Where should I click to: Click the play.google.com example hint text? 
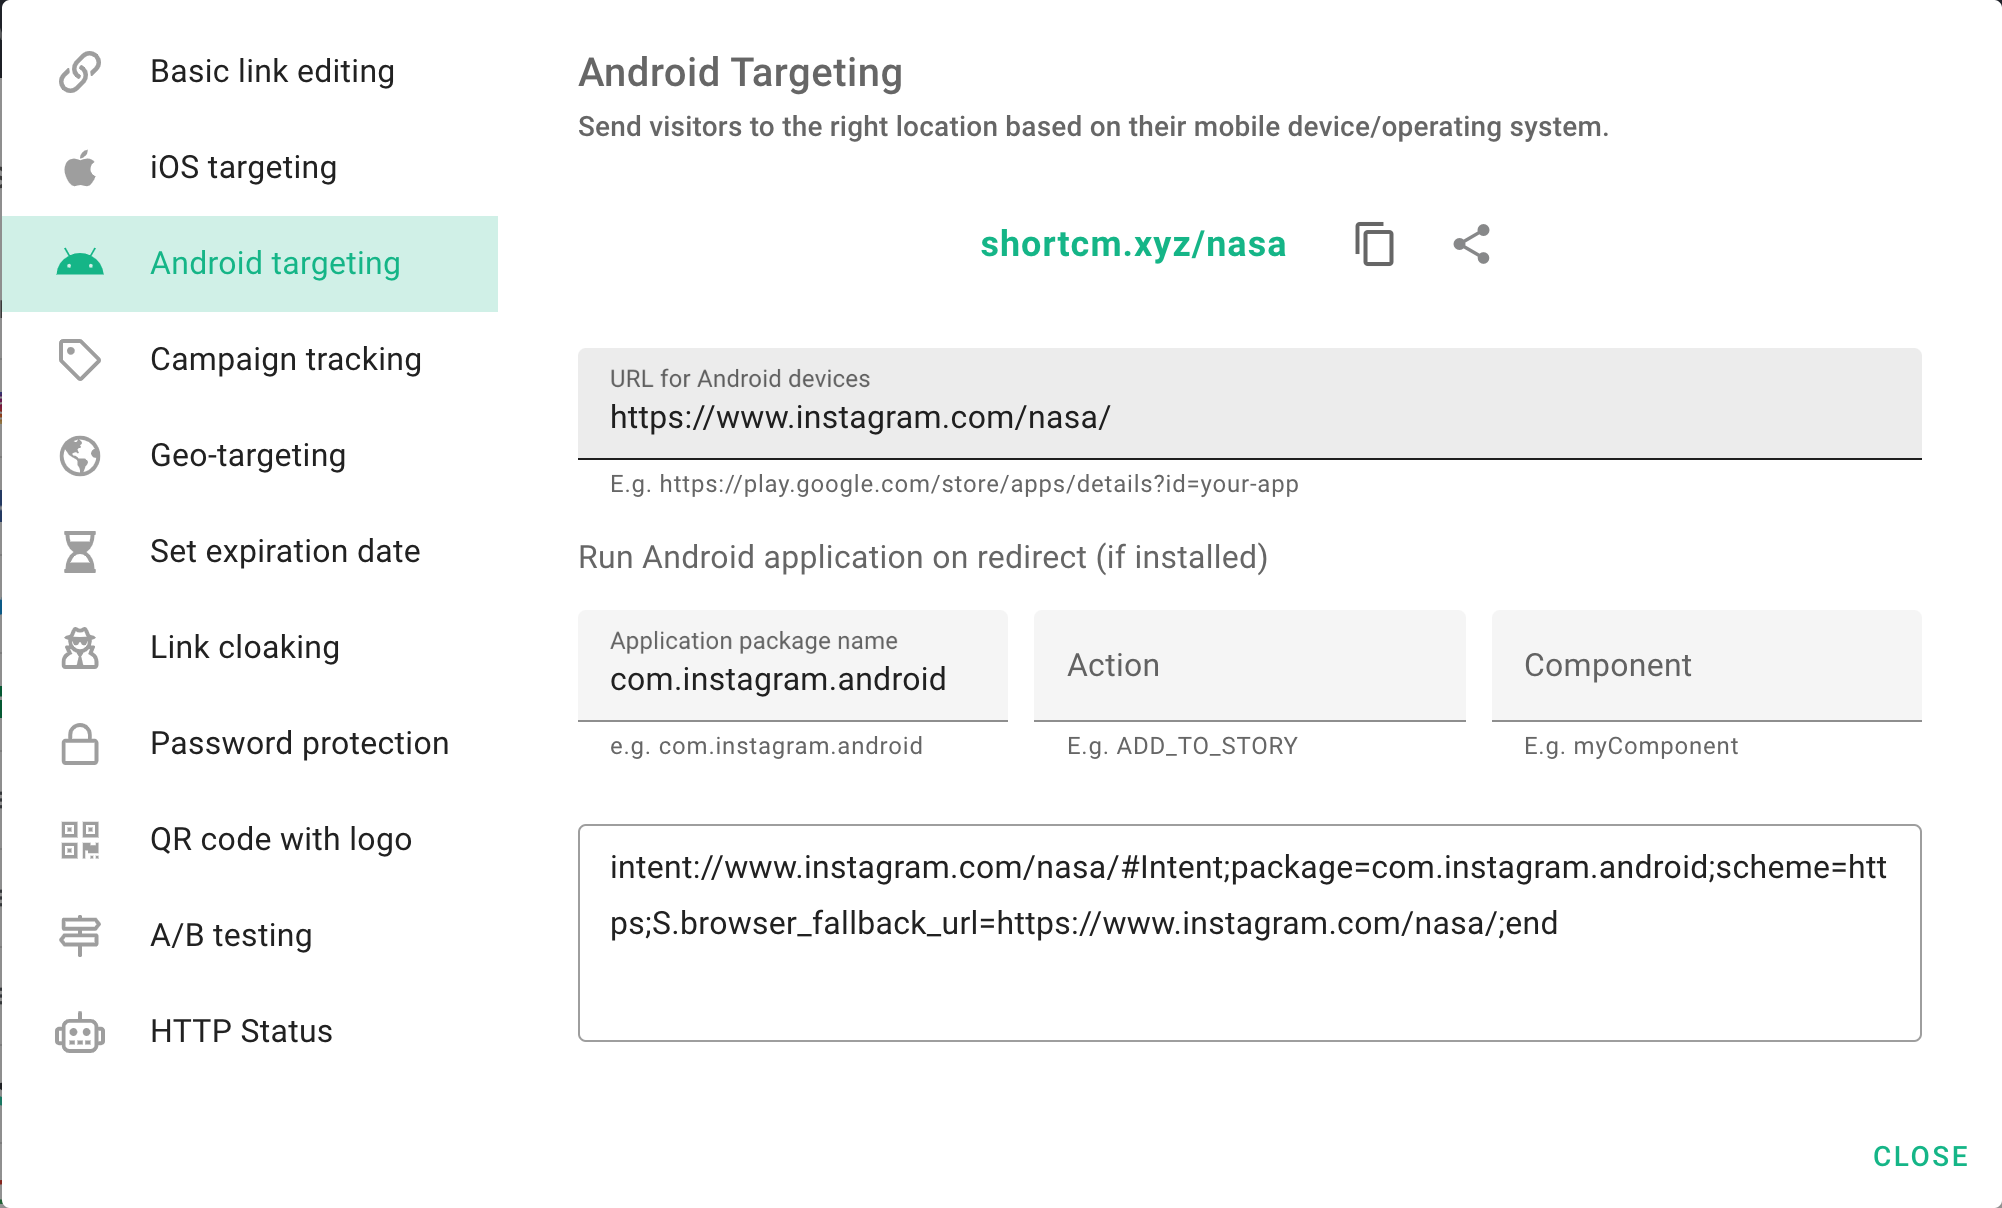[954, 484]
